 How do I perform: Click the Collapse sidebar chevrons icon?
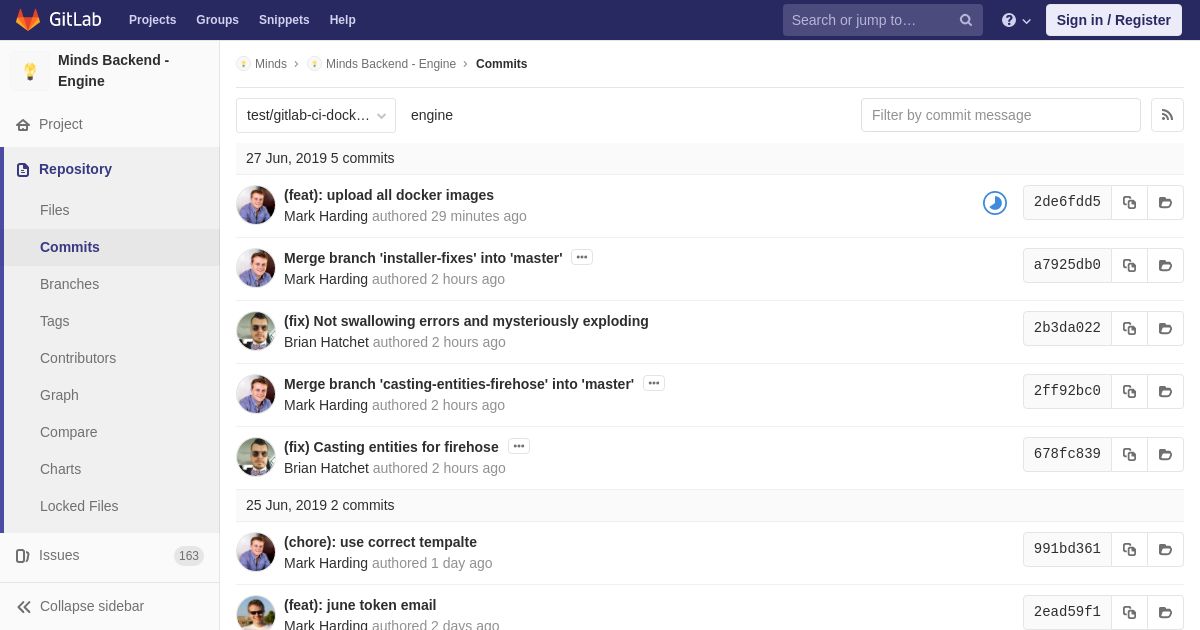[24, 607]
